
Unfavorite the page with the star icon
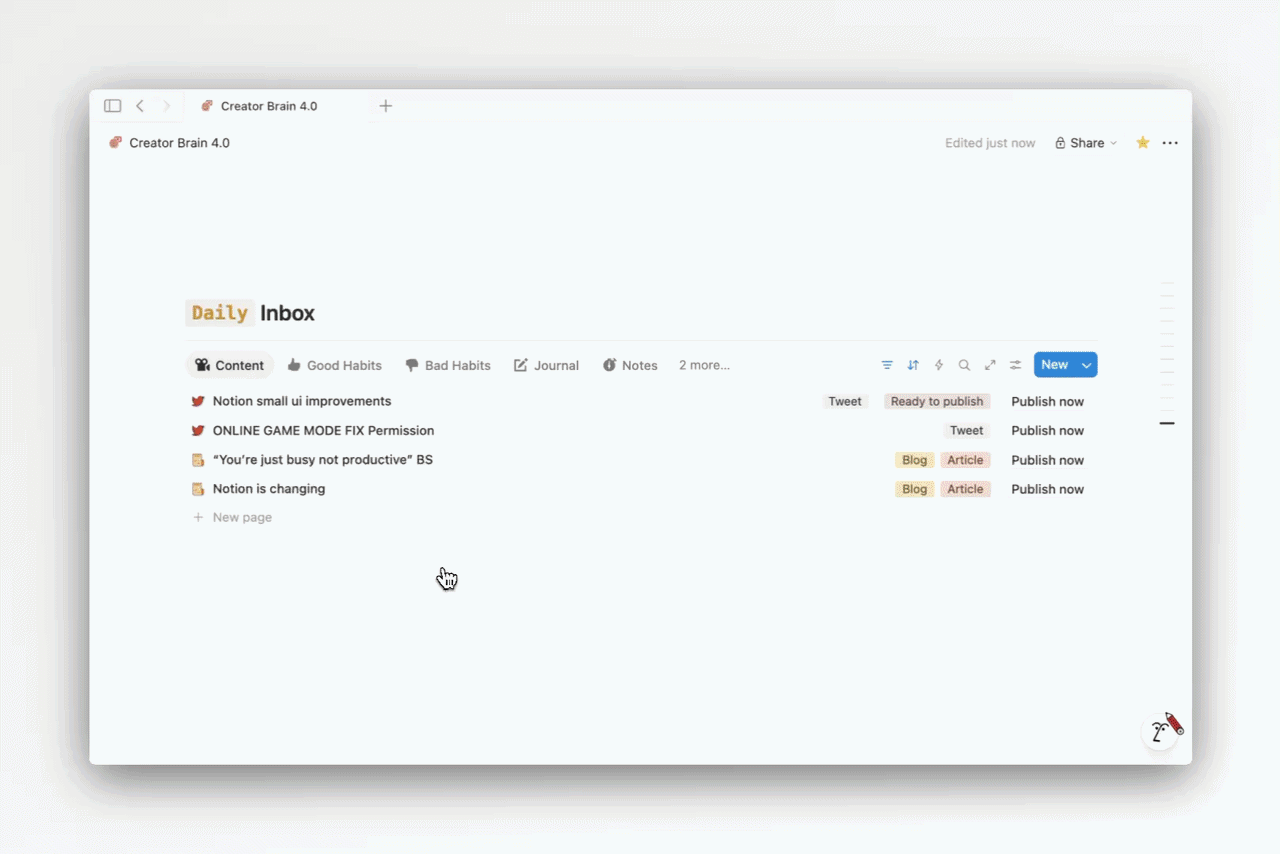click(1143, 143)
